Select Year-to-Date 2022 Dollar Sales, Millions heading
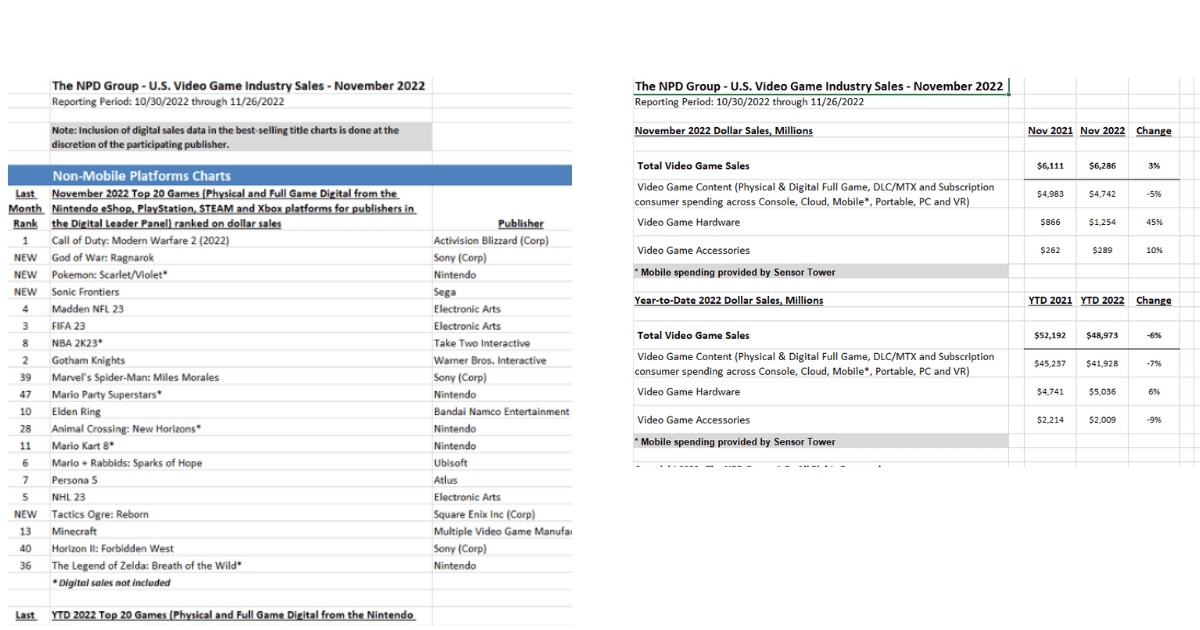 (729, 300)
